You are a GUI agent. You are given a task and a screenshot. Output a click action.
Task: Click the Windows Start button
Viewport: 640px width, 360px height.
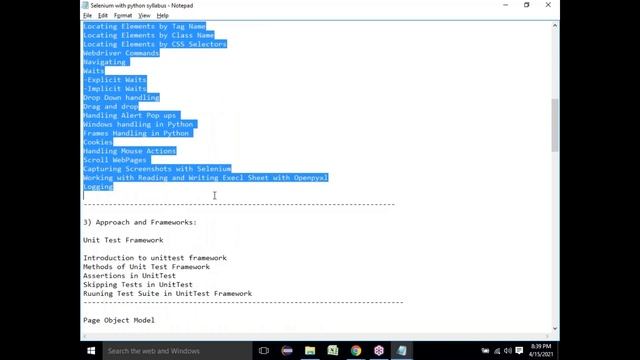pyautogui.click(x=91, y=351)
